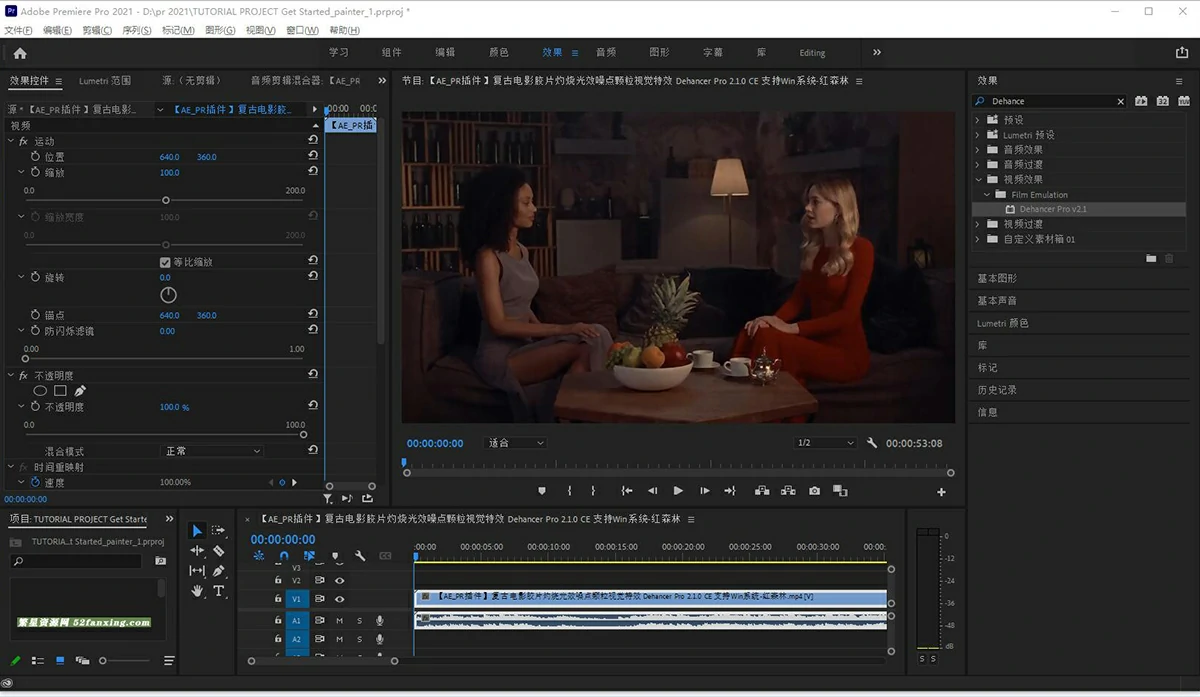
Task: Open the program monitor wrench settings
Action: pos(872,443)
